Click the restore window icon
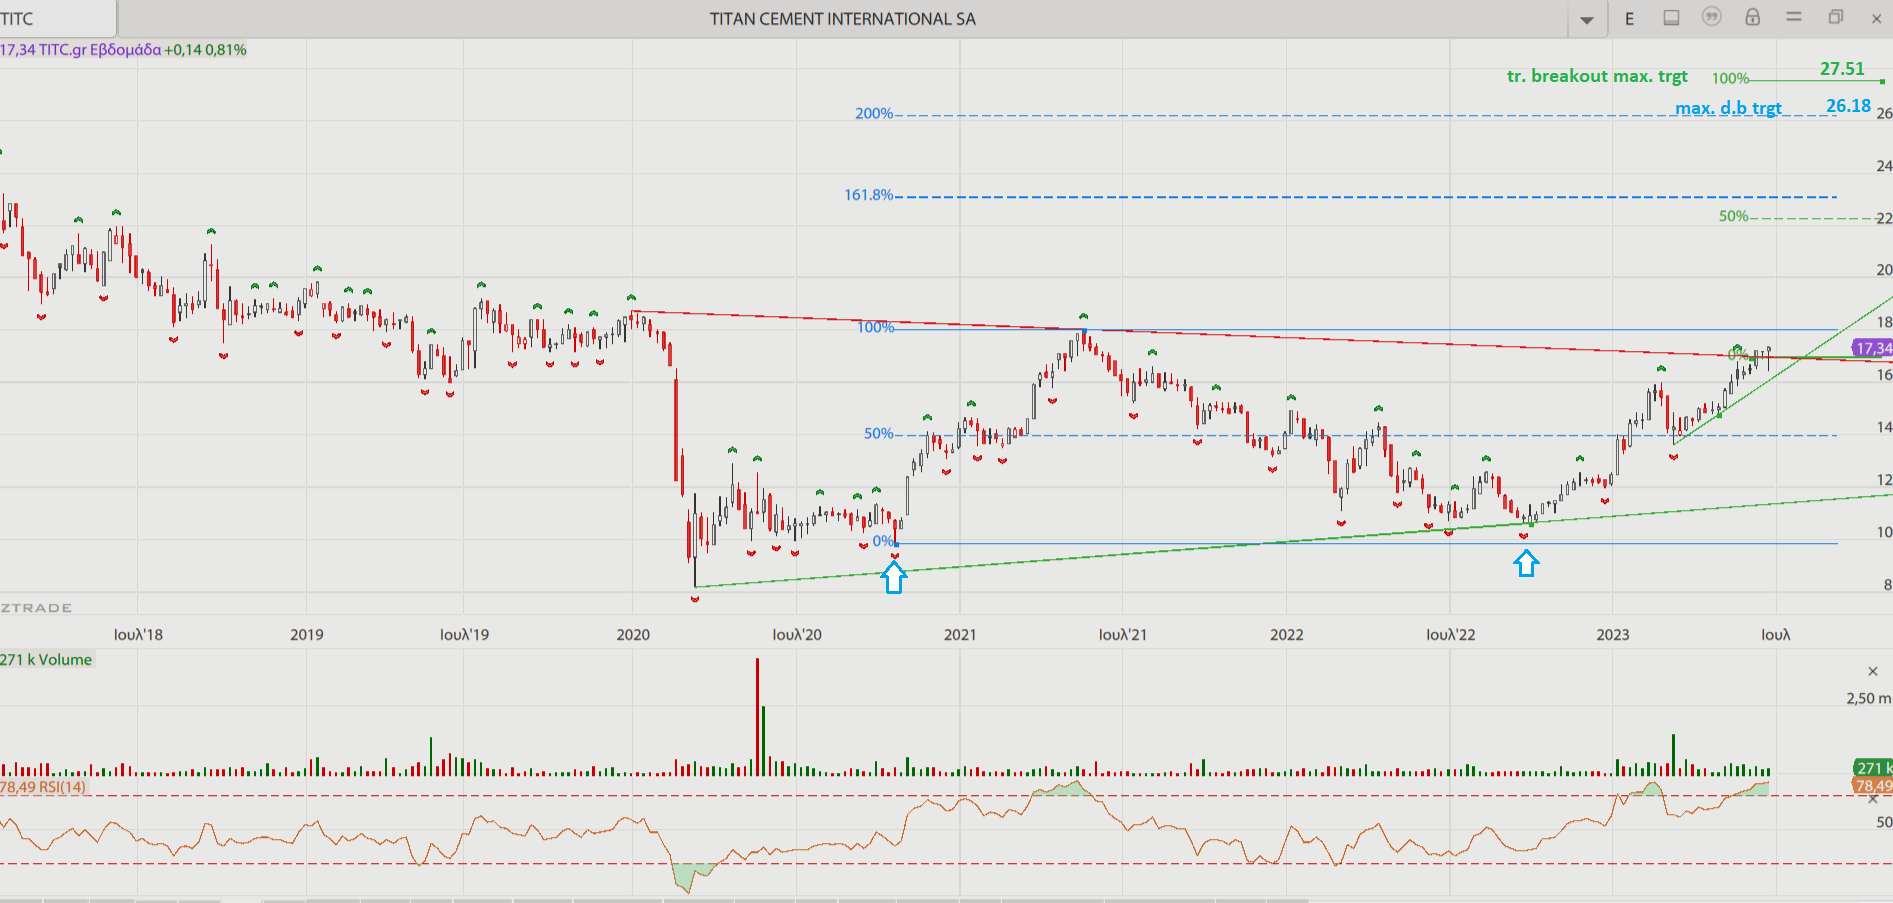The image size is (1893, 903). [1836, 17]
